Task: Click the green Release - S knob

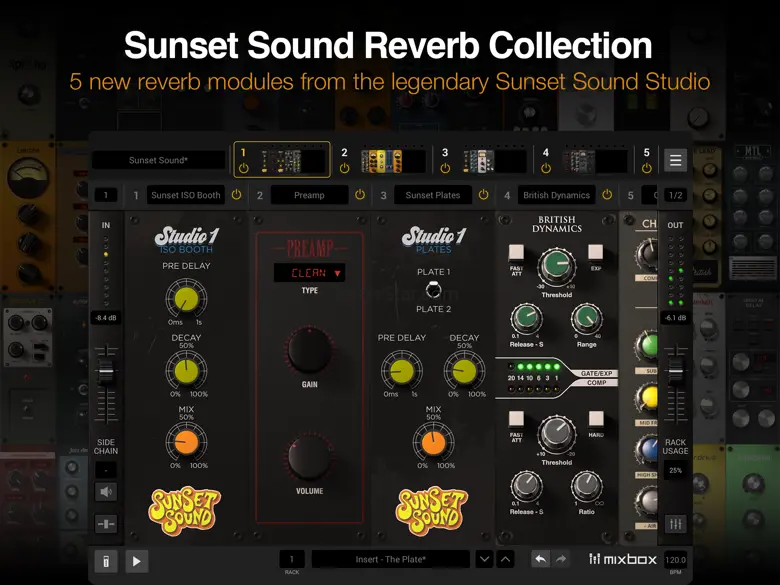Action: click(x=526, y=319)
